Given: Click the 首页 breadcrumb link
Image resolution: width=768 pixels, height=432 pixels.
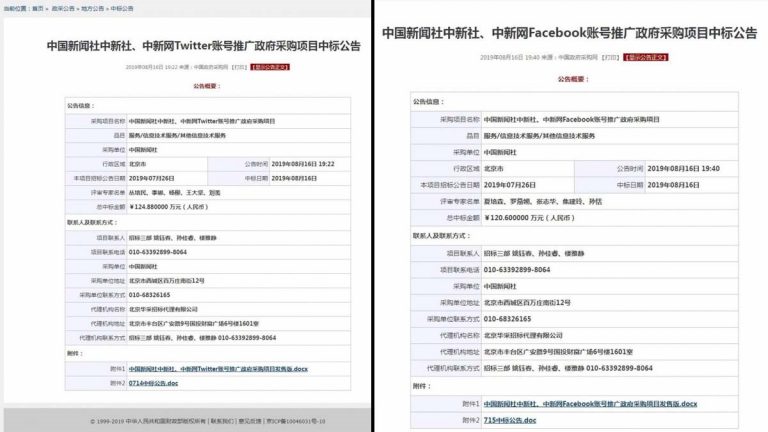Looking at the screenshot, I should point(38,8).
